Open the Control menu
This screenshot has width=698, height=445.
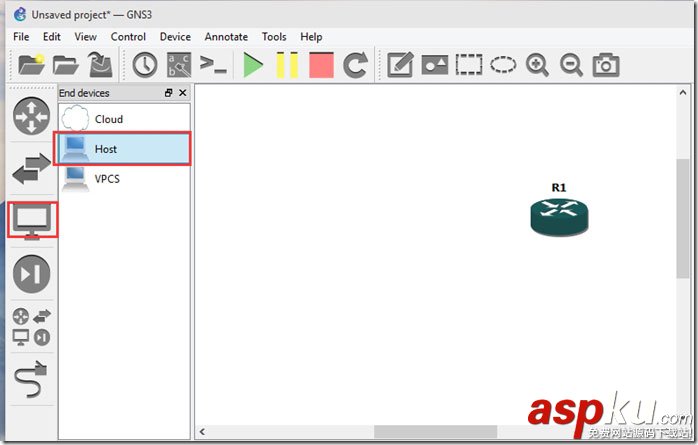(128, 37)
